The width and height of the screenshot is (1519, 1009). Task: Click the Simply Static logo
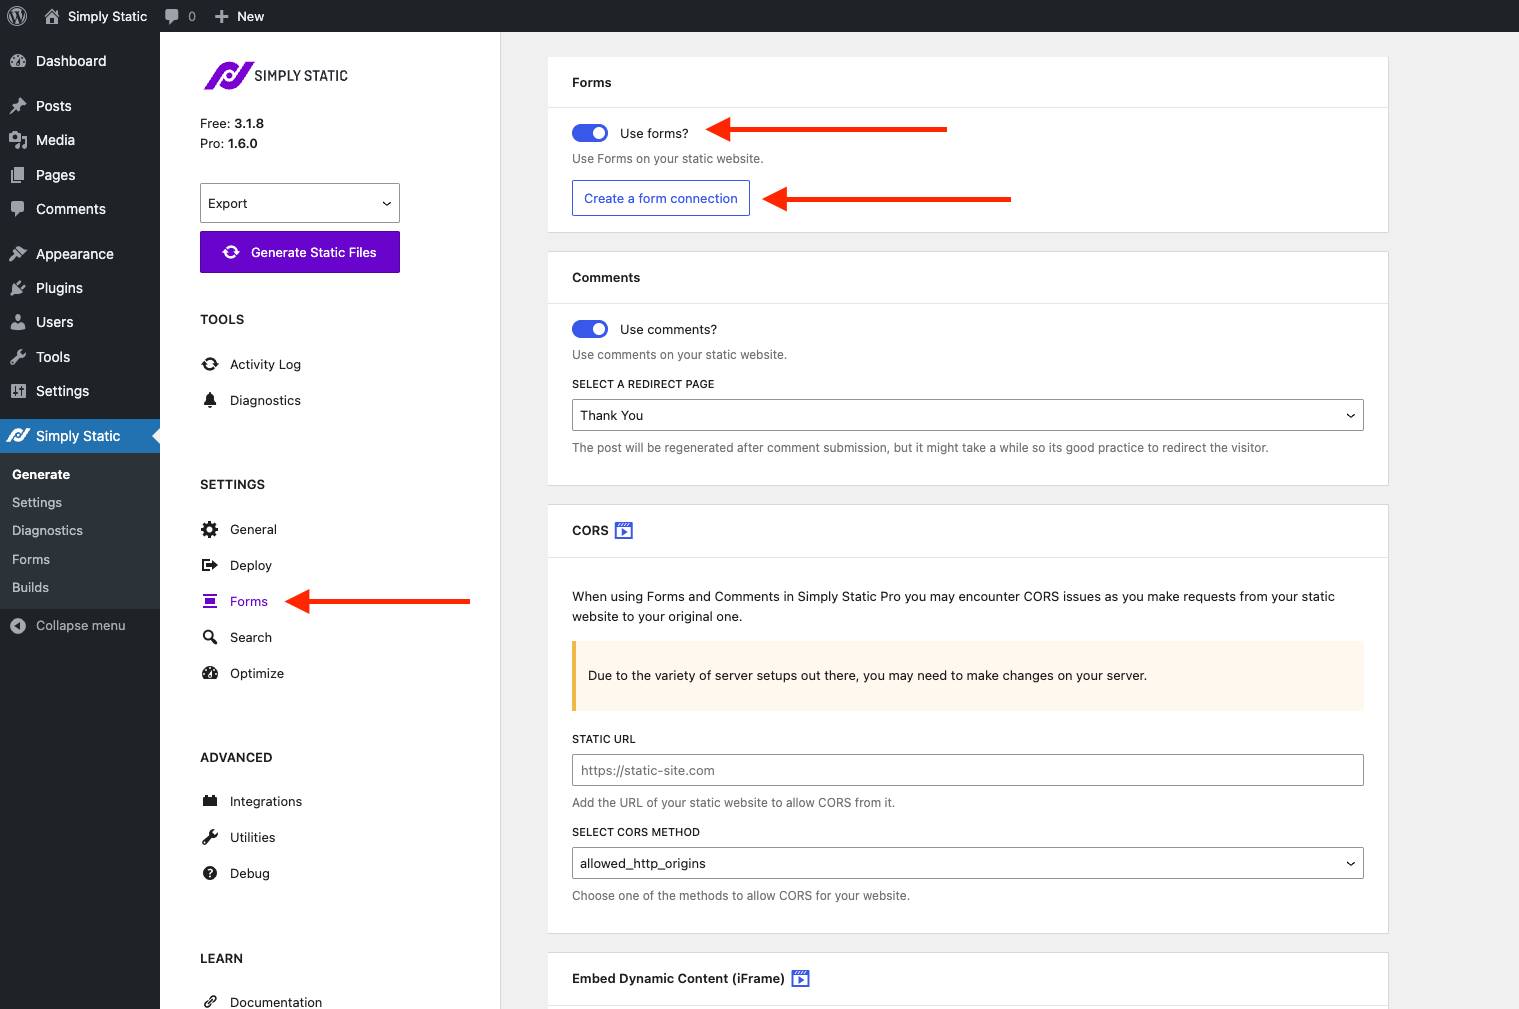point(276,76)
